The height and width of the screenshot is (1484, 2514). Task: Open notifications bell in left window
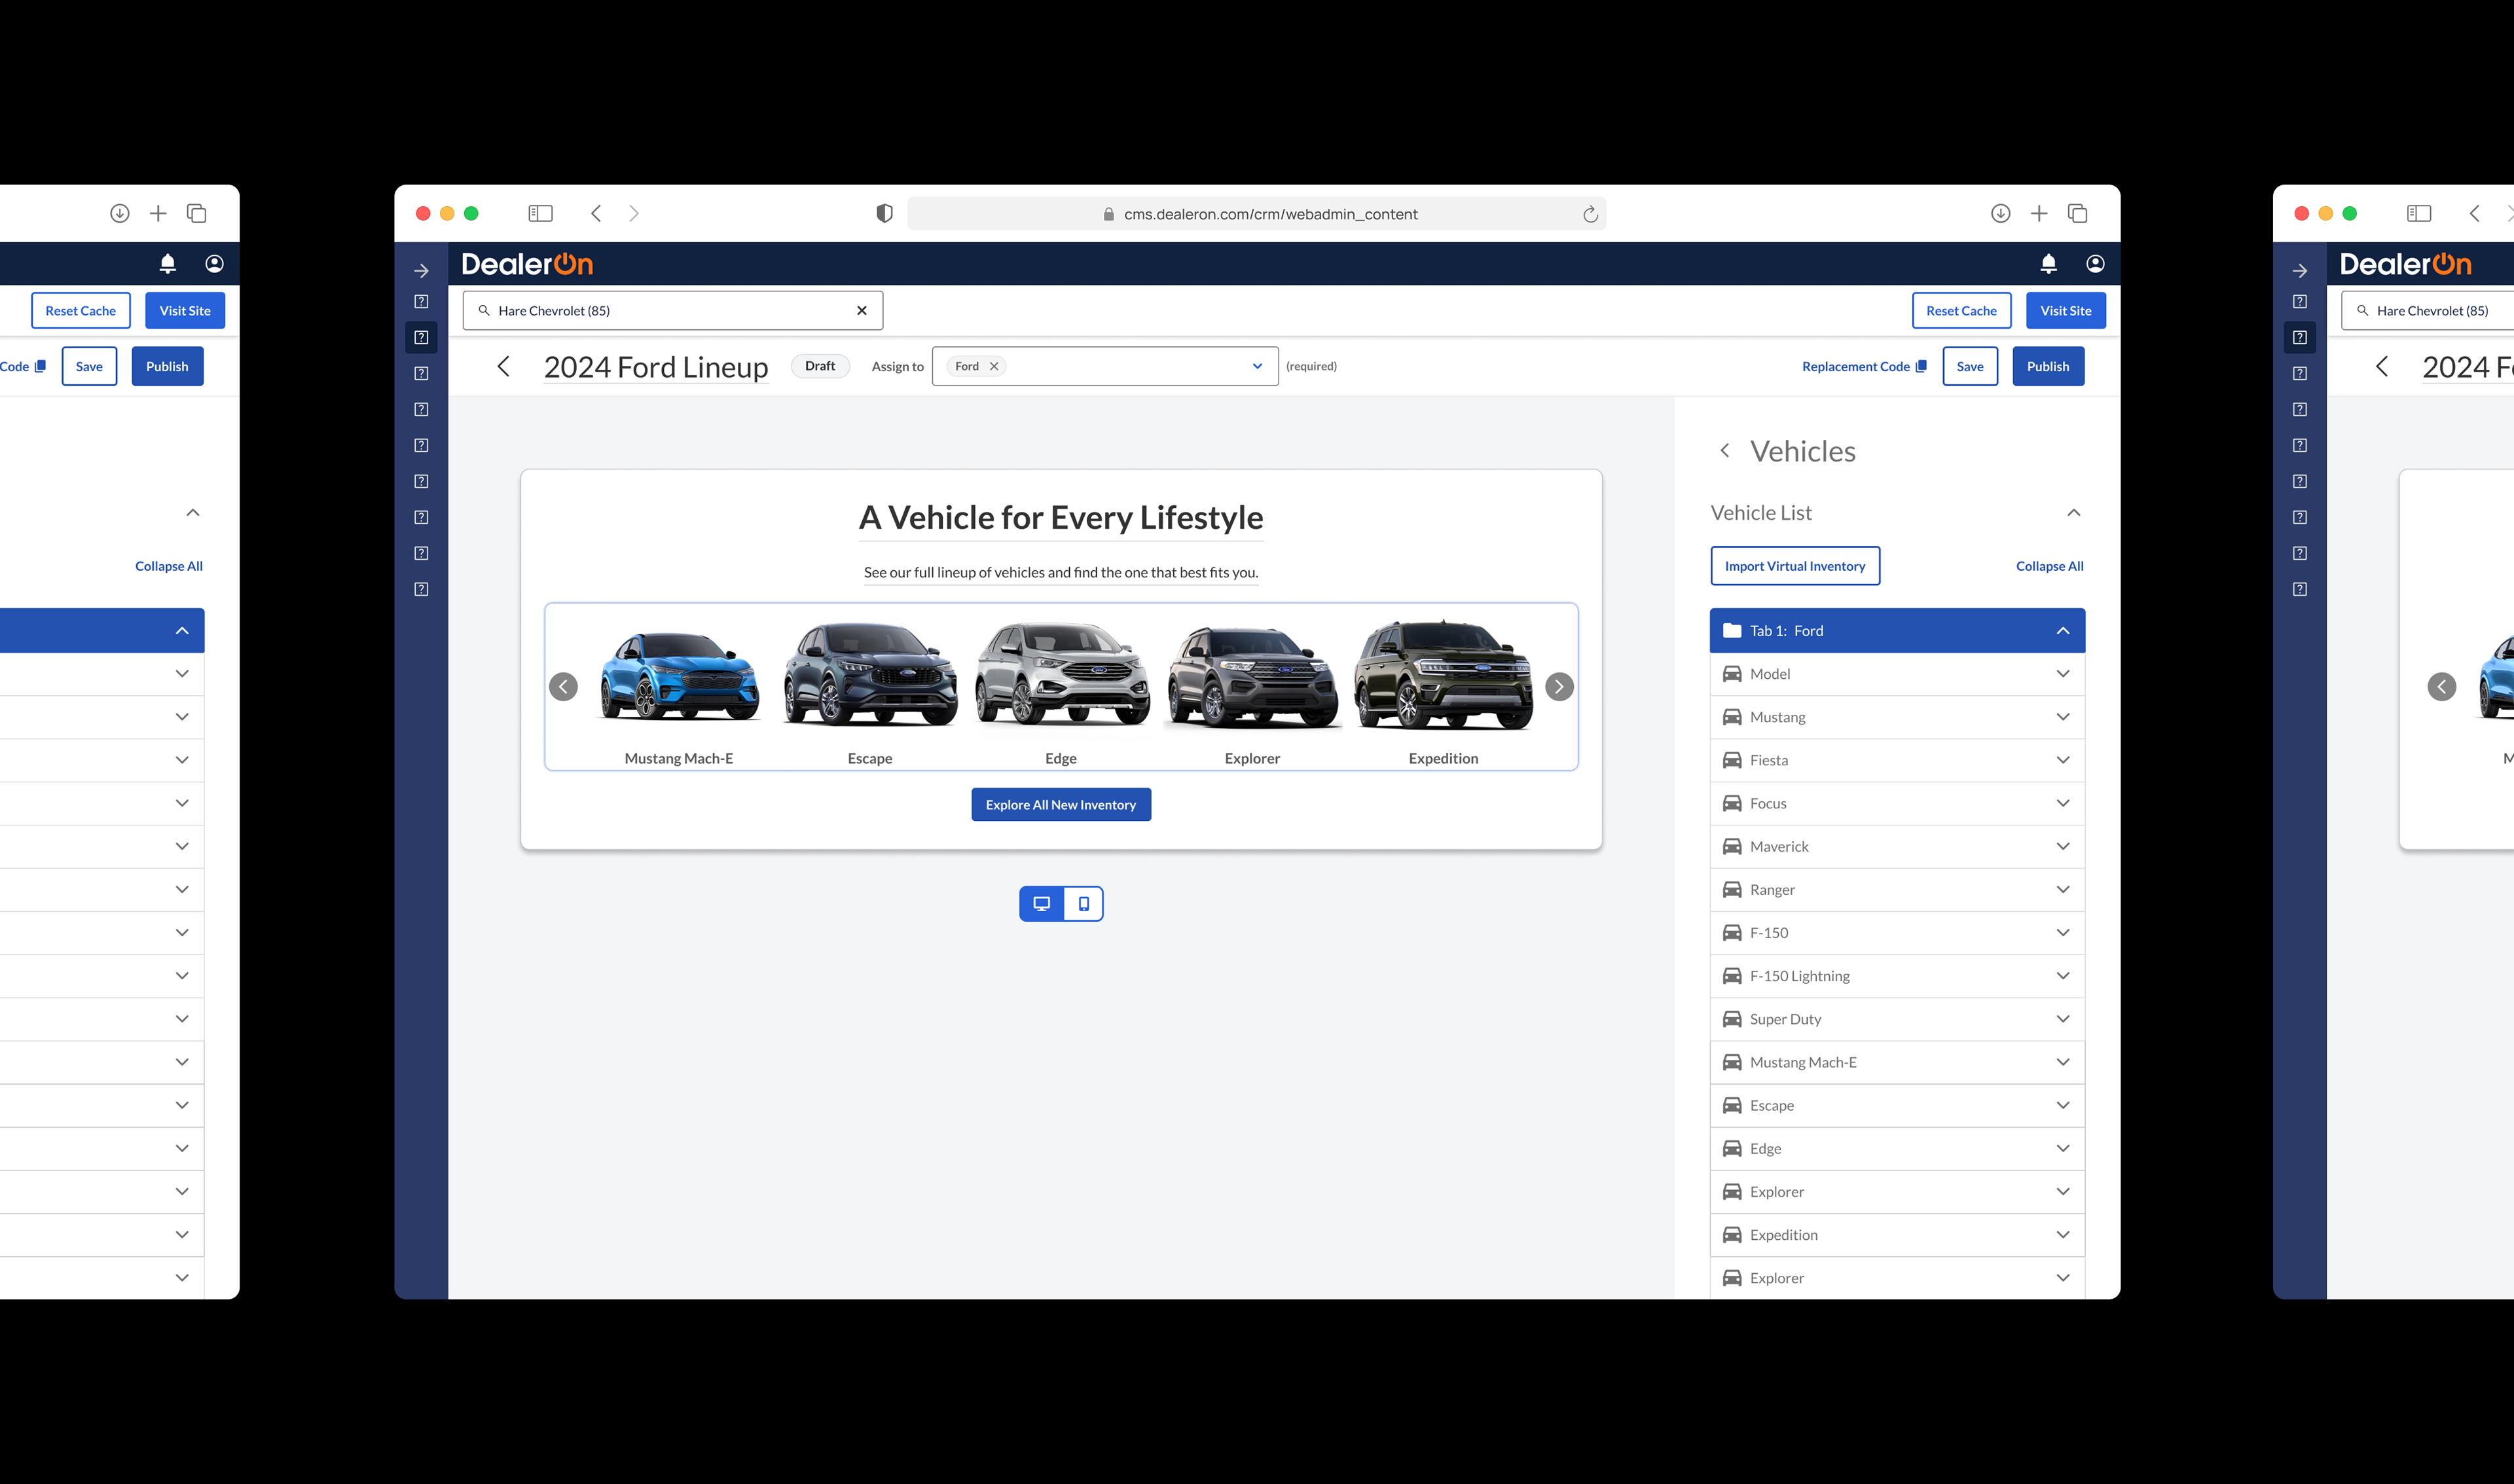167,264
